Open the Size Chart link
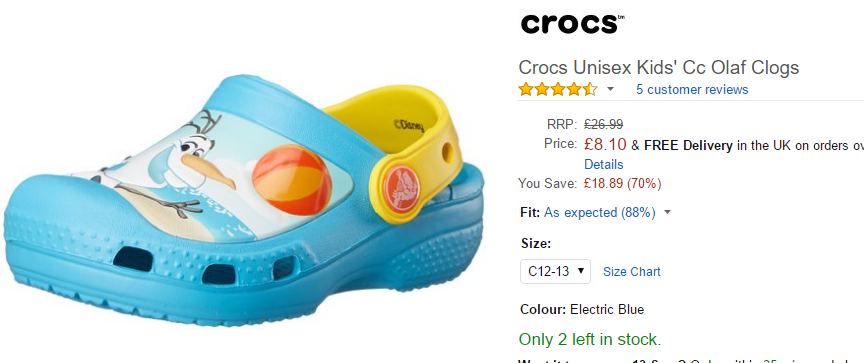The height and width of the screenshot is (363, 864). (631, 272)
